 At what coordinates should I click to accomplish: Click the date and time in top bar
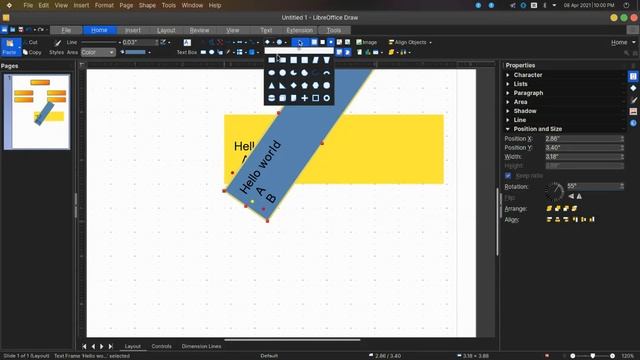click(x=589, y=5)
